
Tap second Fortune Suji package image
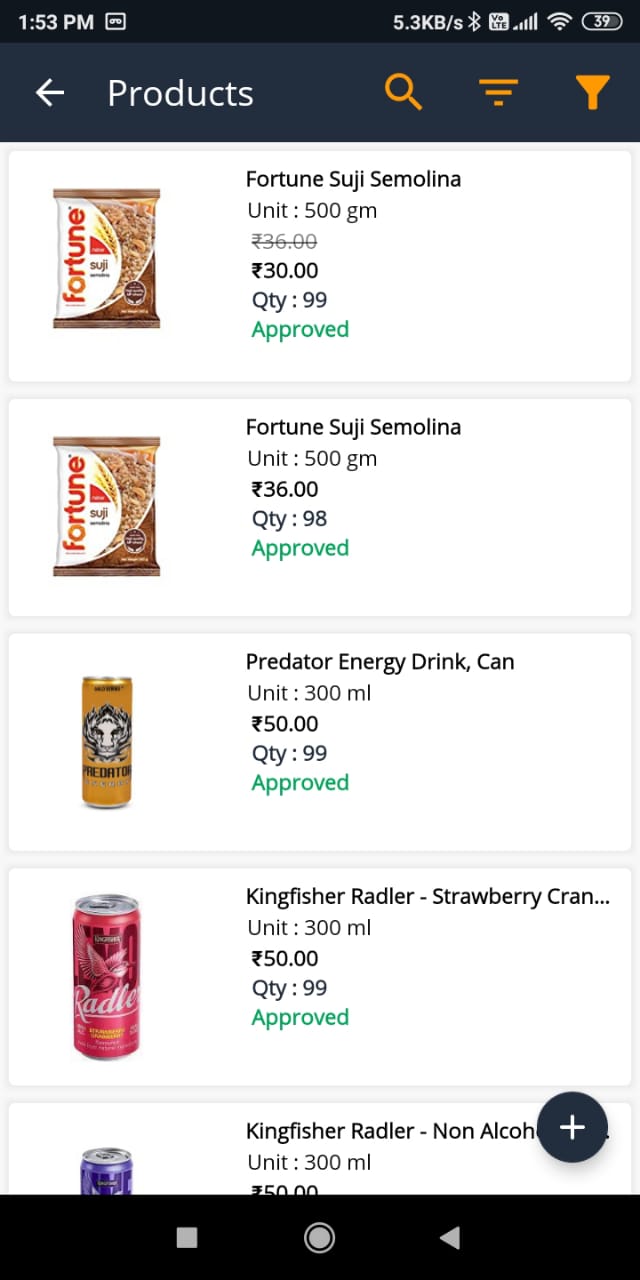[x=107, y=506]
